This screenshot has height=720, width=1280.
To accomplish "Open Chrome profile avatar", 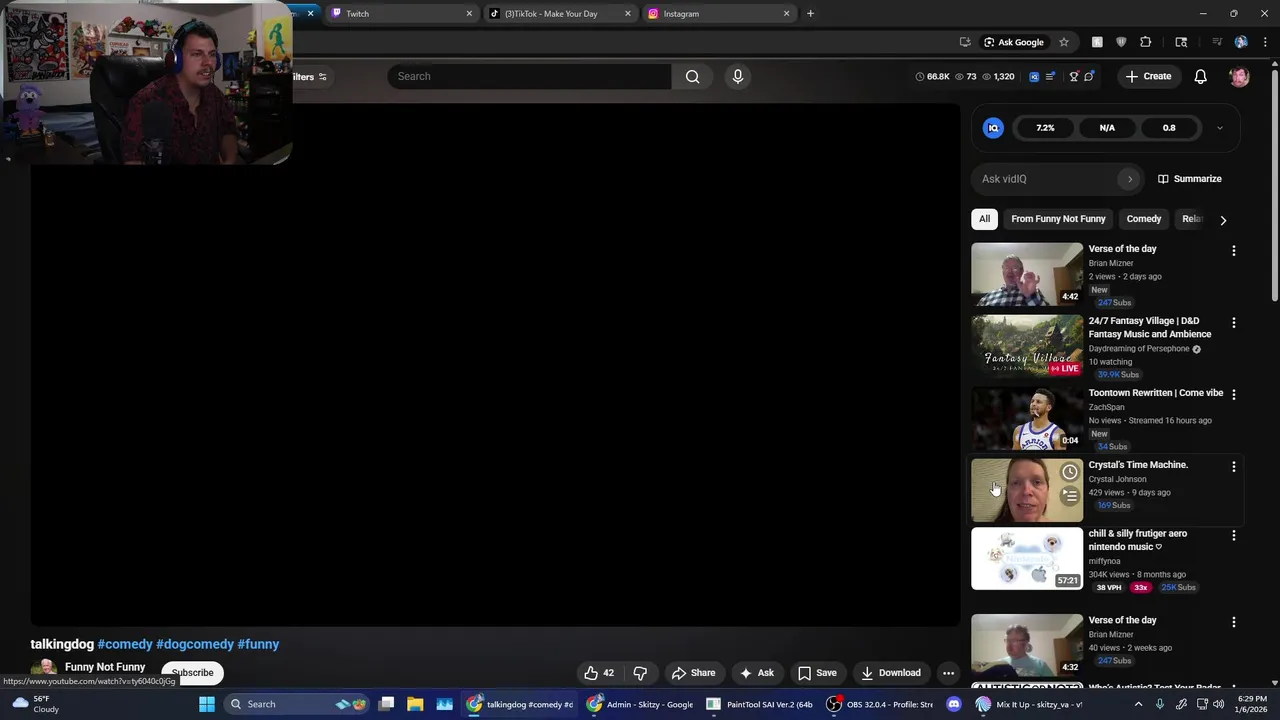I will [1241, 42].
